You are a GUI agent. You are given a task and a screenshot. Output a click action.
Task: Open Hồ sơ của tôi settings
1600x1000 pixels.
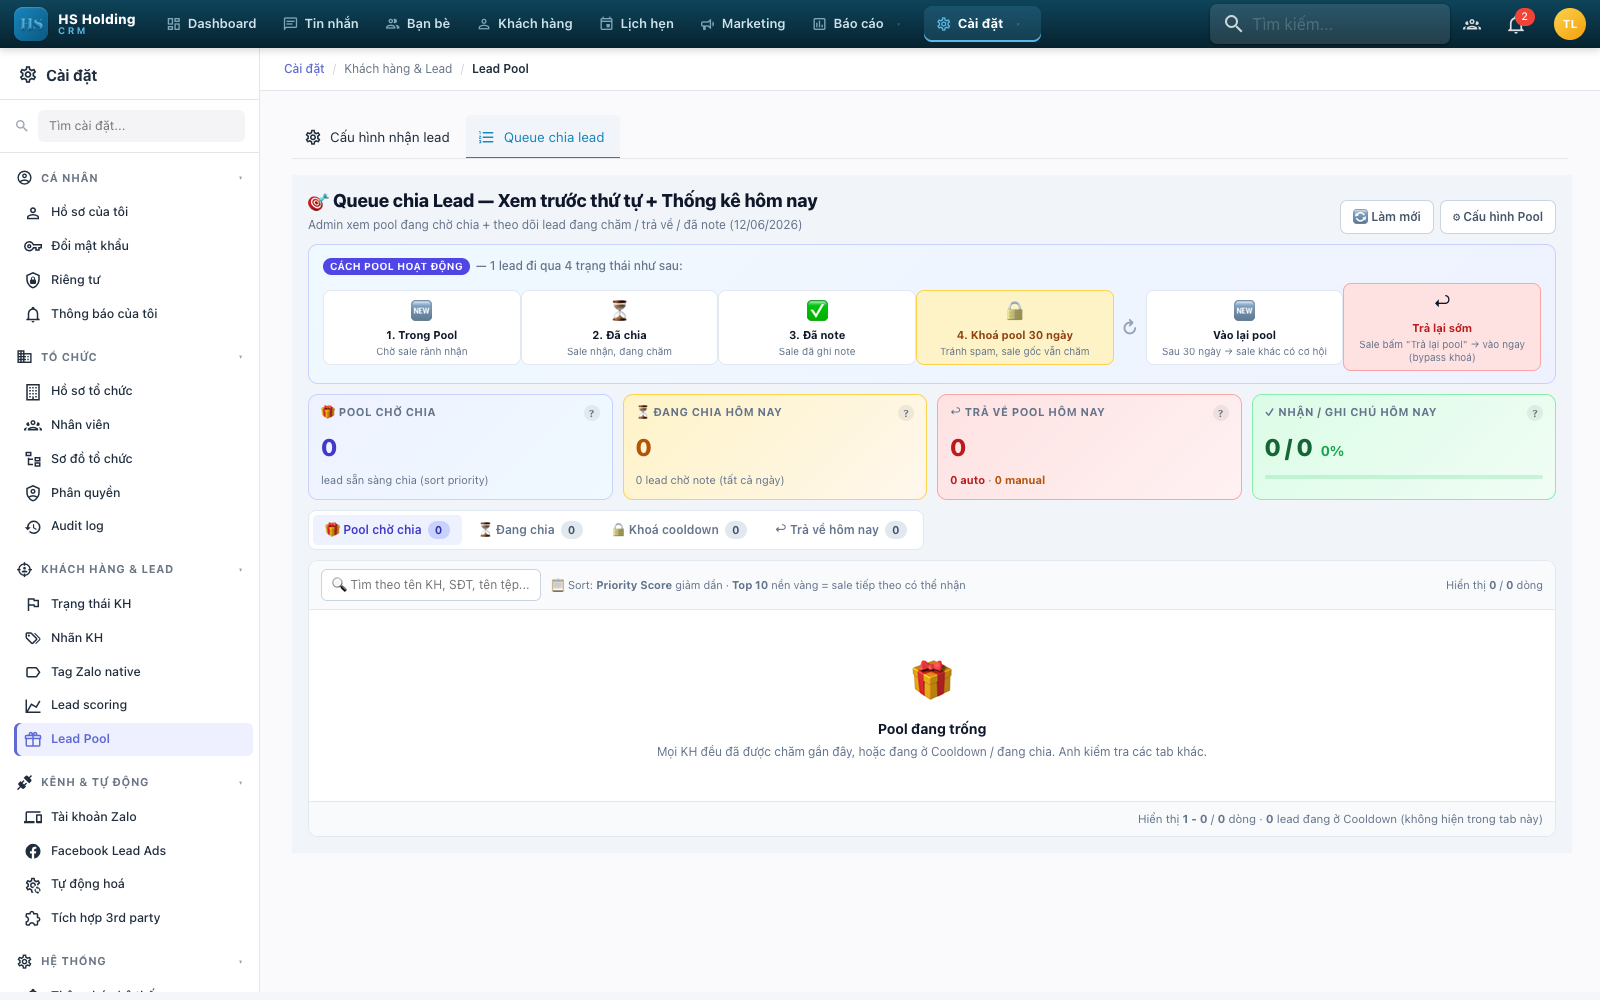coord(134,212)
